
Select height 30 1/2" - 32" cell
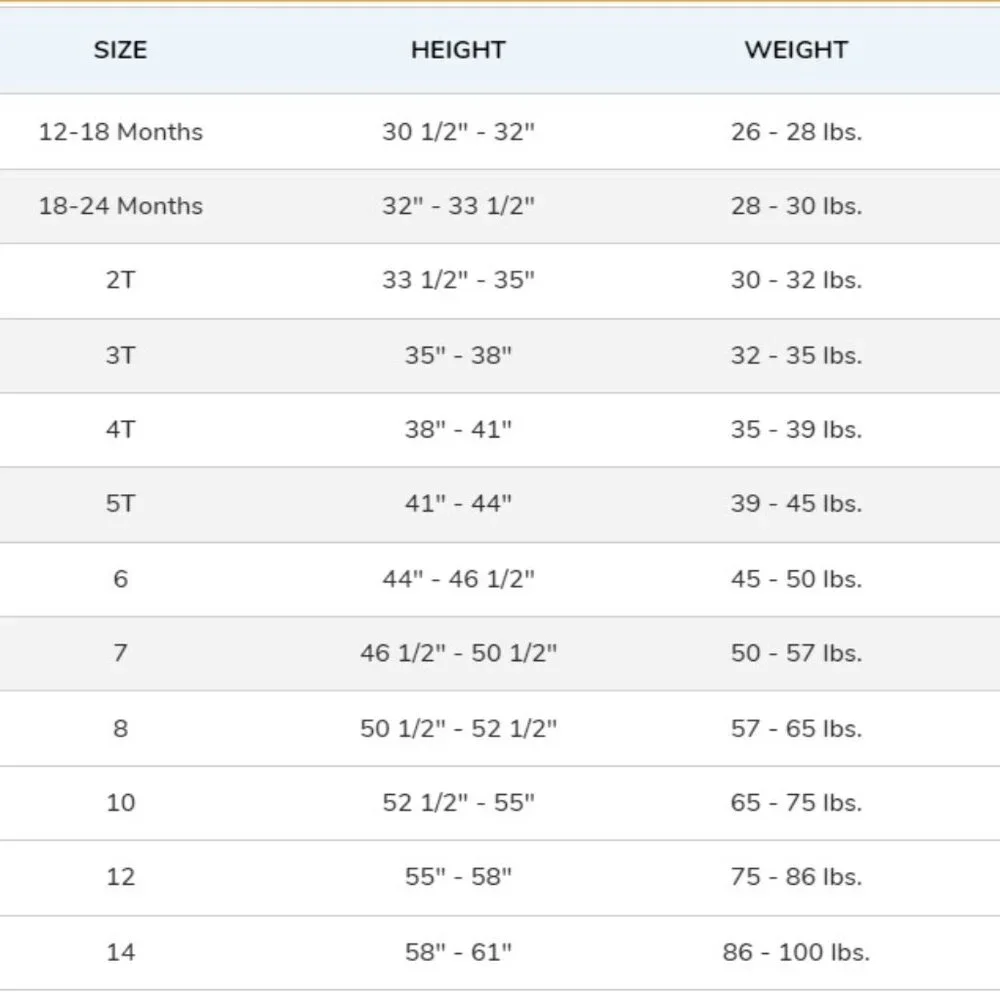pos(459,132)
